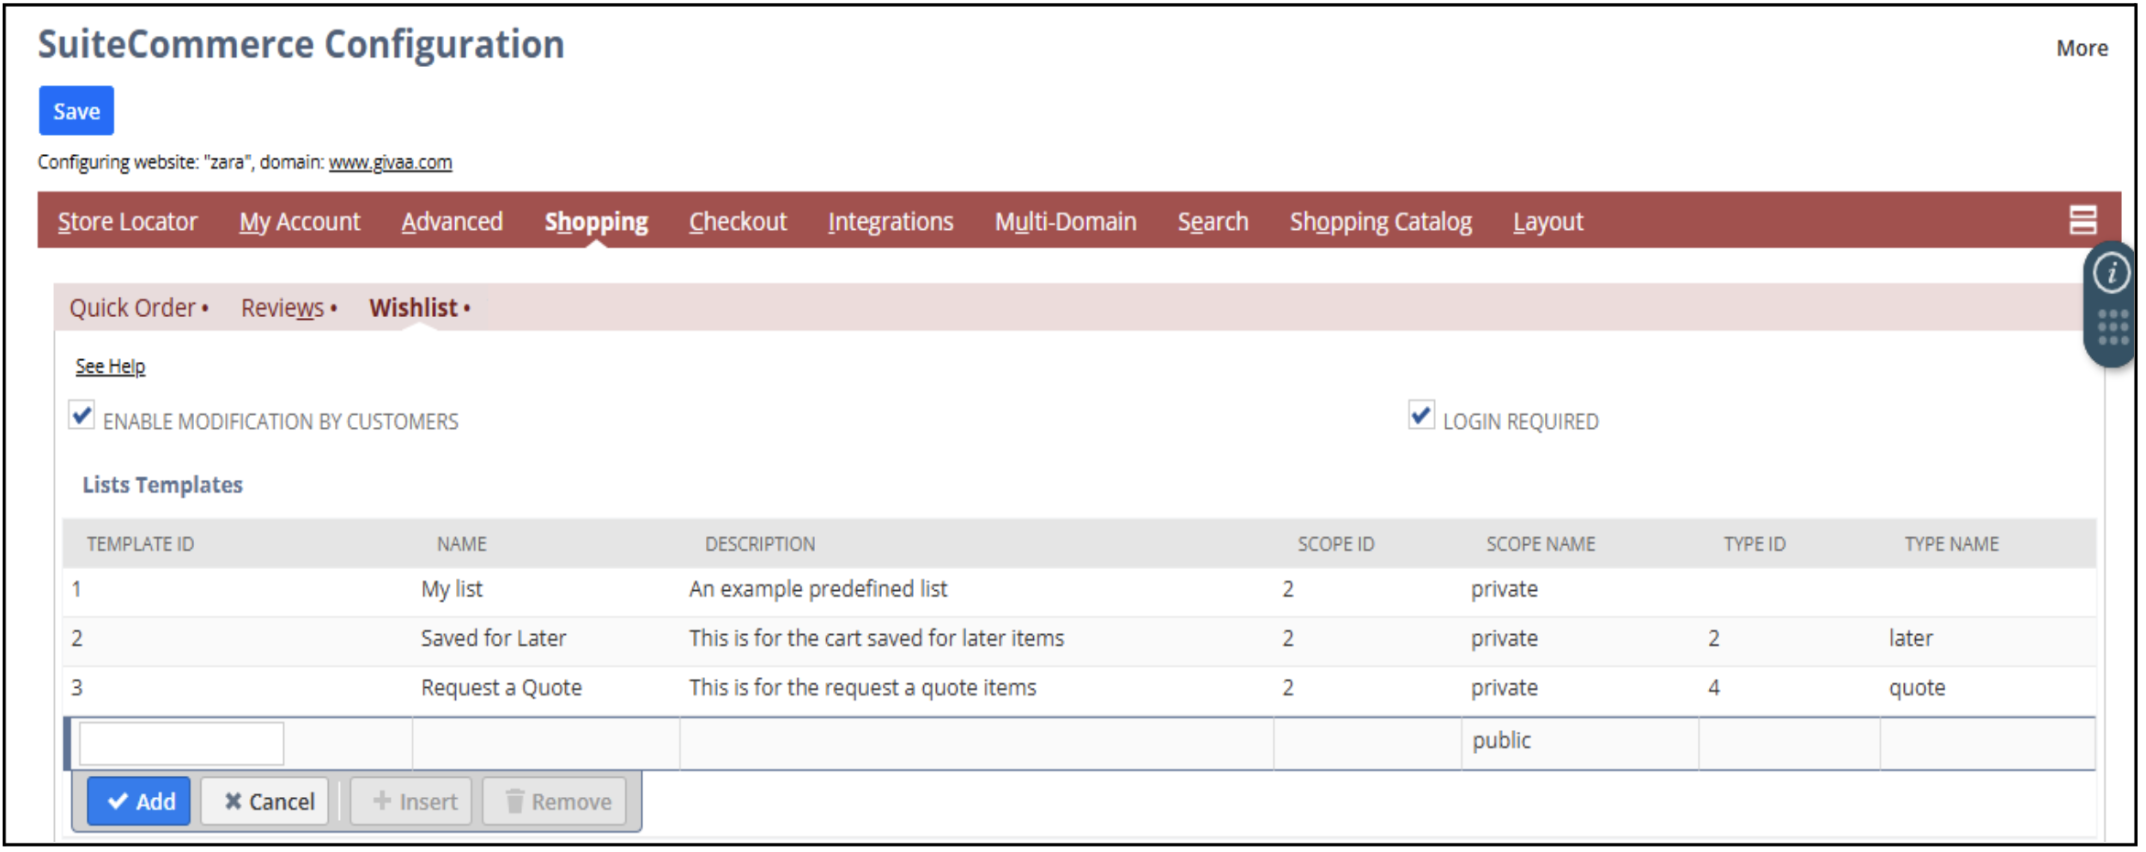Cancel the new template row
Image resolution: width=2146 pixels, height=852 pixels.
coord(265,802)
